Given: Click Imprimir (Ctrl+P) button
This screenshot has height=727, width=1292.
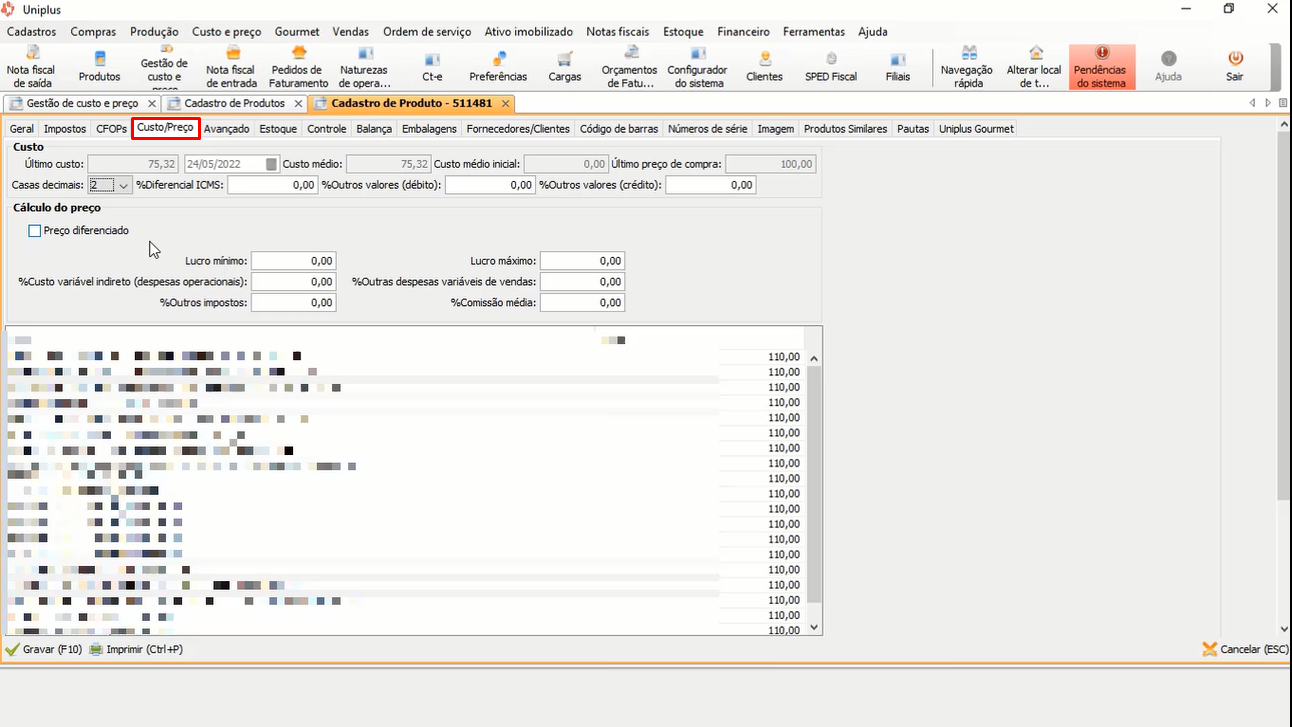Looking at the screenshot, I should pyautogui.click(x=136, y=649).
